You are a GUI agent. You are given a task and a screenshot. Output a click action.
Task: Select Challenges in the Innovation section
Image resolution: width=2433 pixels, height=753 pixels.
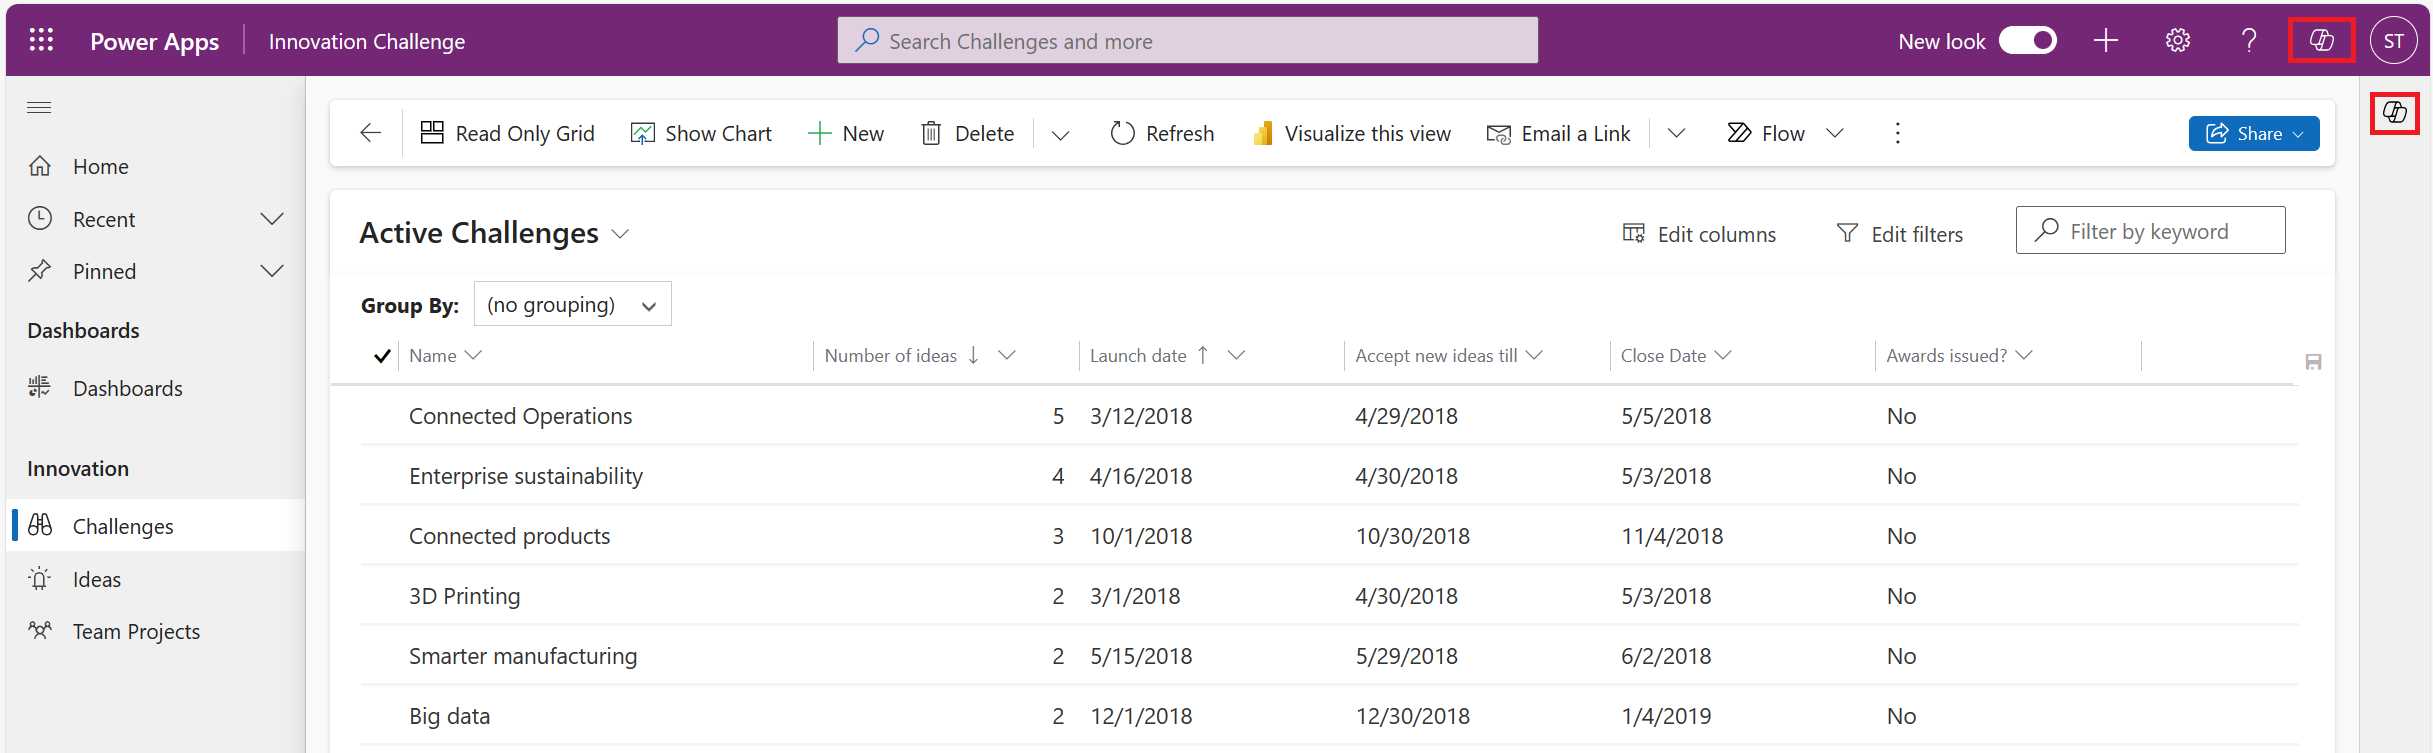[x=156, y=526]
